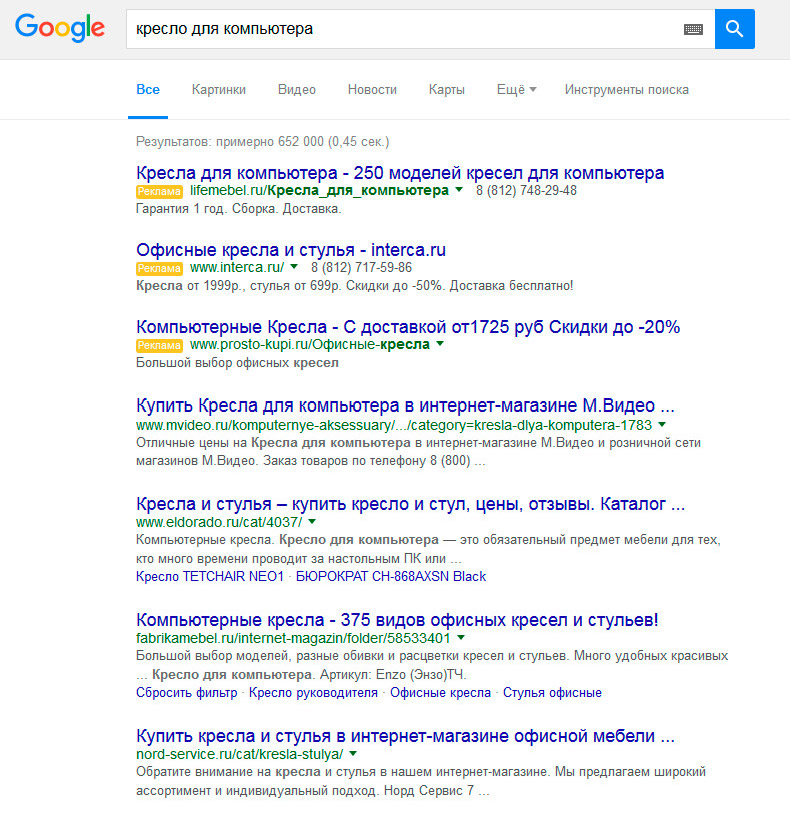Open the Новости tab

[x=372, y=90]
